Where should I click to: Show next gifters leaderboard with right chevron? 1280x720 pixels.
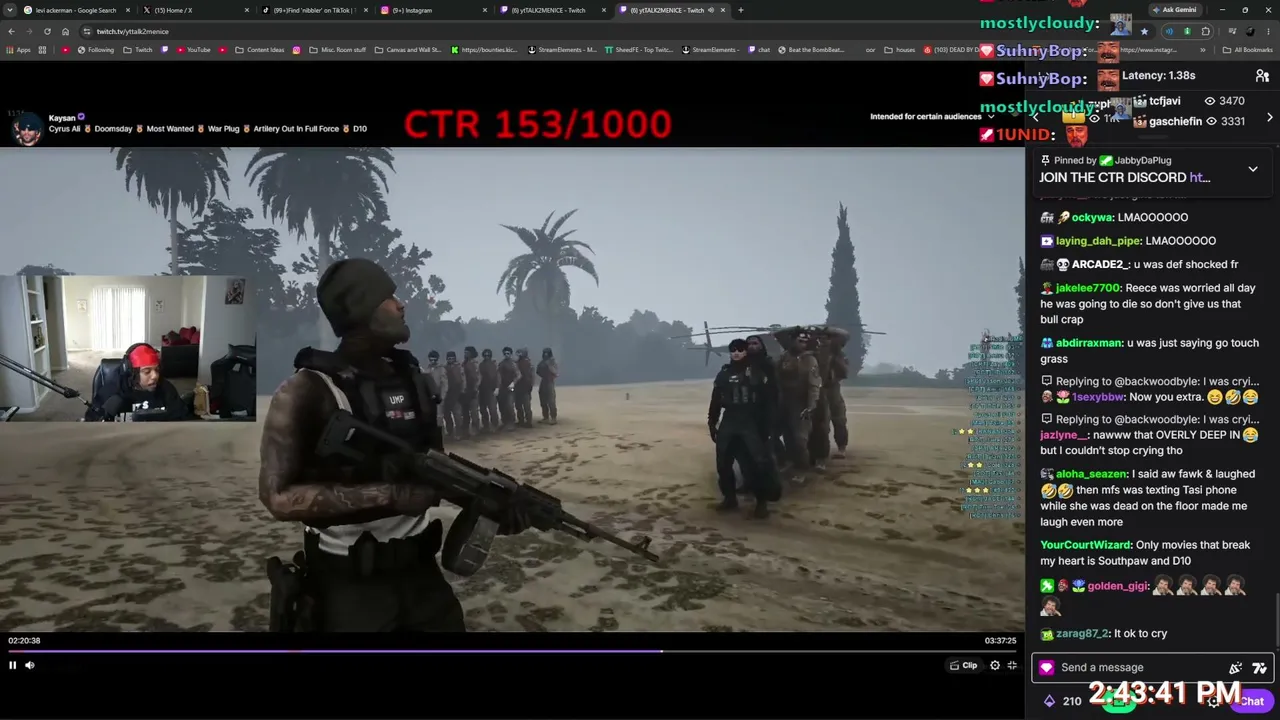[x=1270, y=117]
